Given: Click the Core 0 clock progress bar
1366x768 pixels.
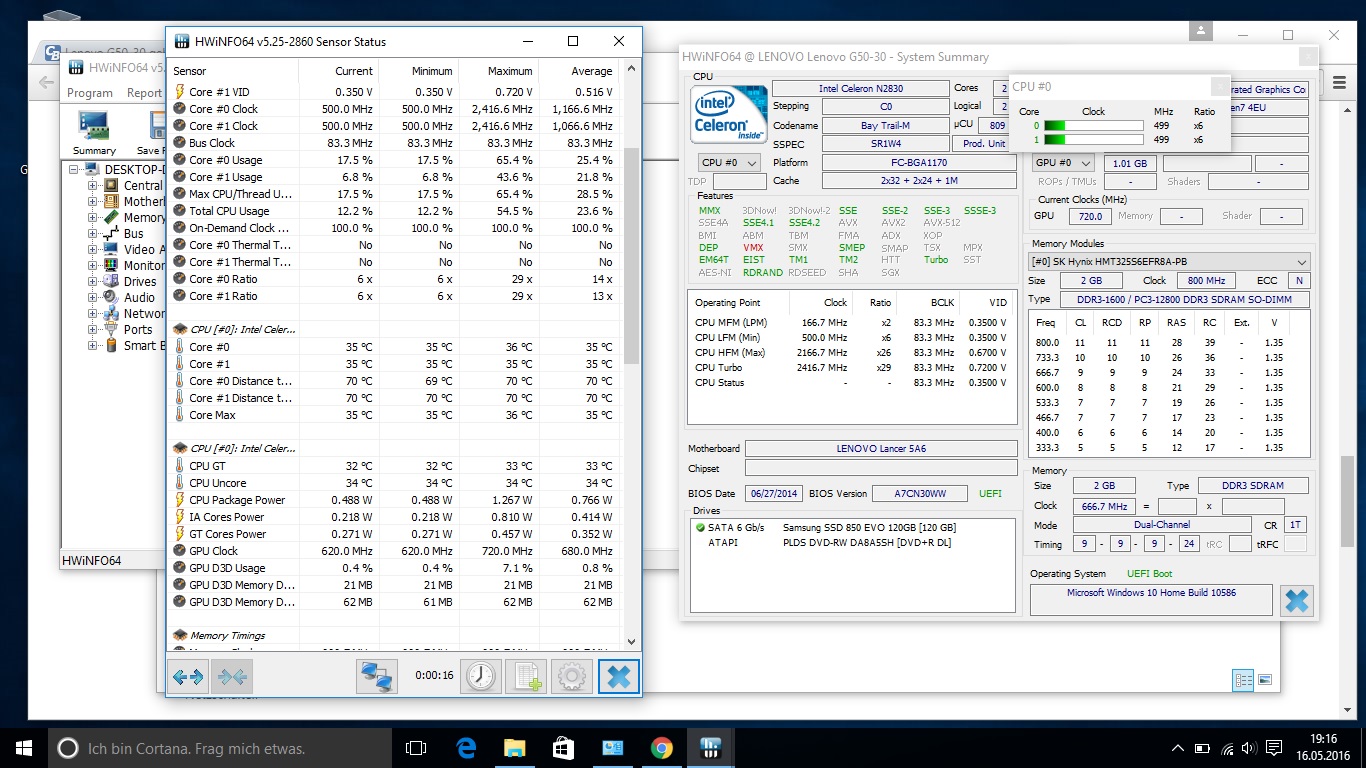Looking at the screenshot, I should 1093,126.
